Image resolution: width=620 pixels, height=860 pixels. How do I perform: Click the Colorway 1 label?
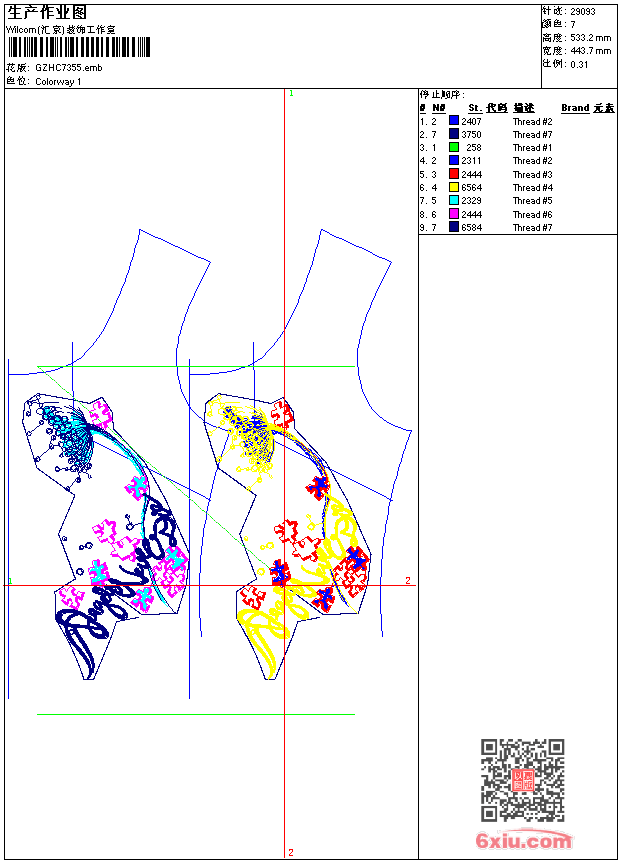tap(58, 82)
